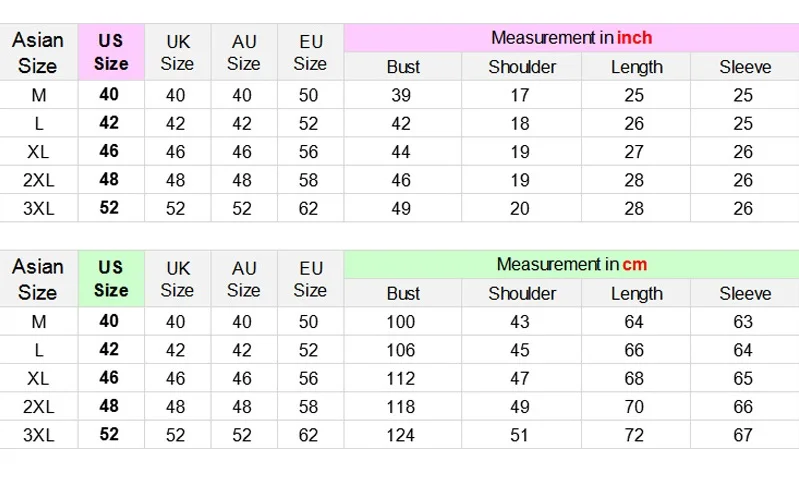Screen dimensions: 799x477
Task: Click shoulder value 20 in inch table
Action: [x=520, y=208]
